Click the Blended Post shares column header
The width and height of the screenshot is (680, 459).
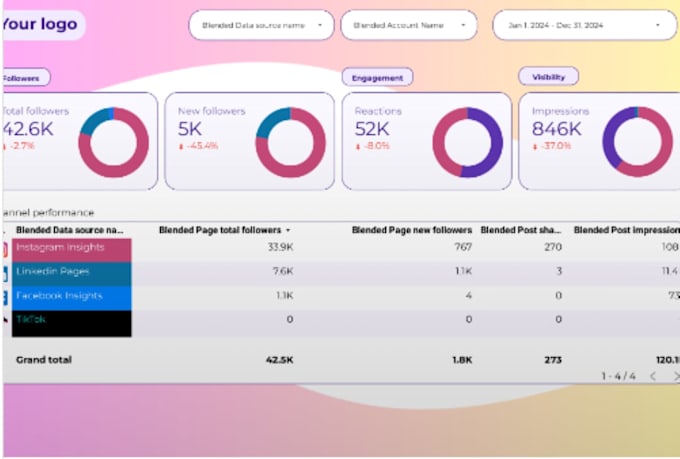pos(520,230)
